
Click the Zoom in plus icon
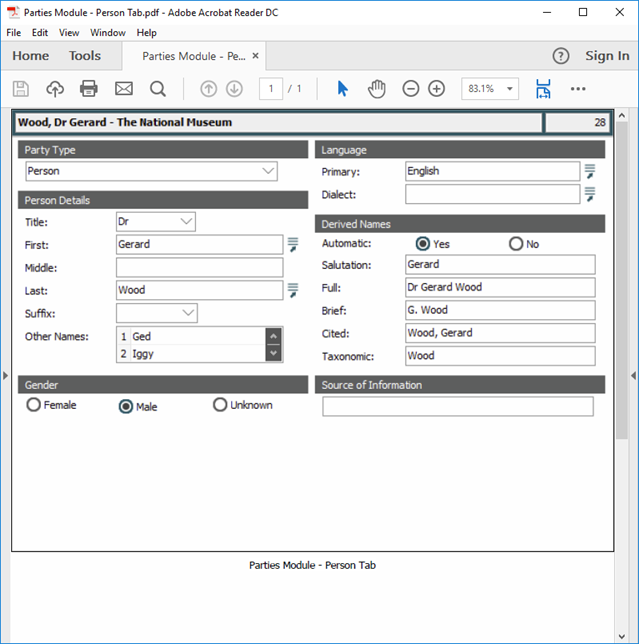click(436, 89)
